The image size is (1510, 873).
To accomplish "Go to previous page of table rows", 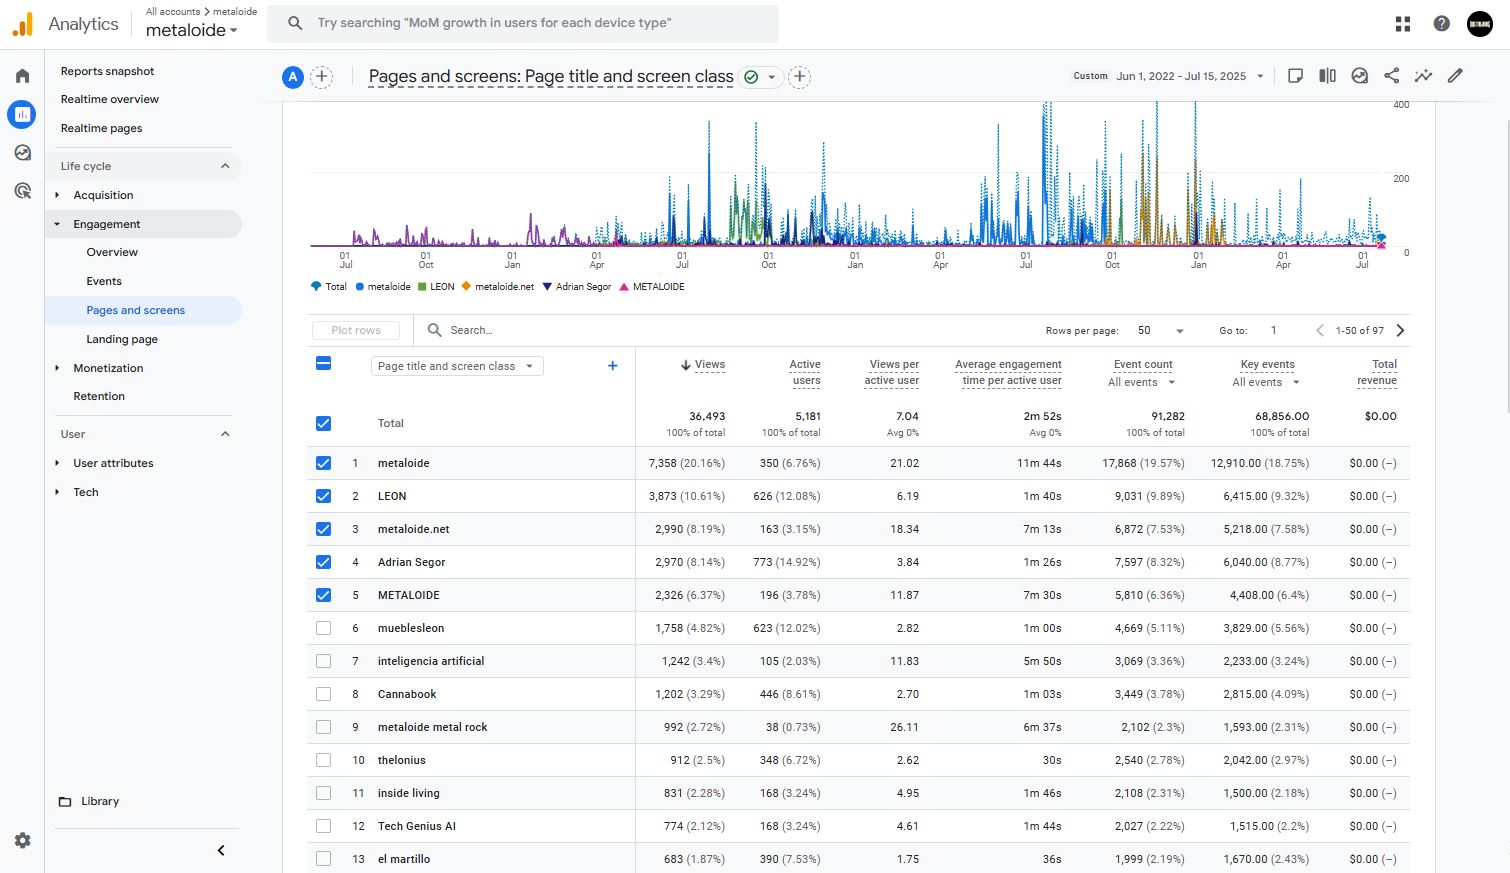I will click(x=1320, y=330).
